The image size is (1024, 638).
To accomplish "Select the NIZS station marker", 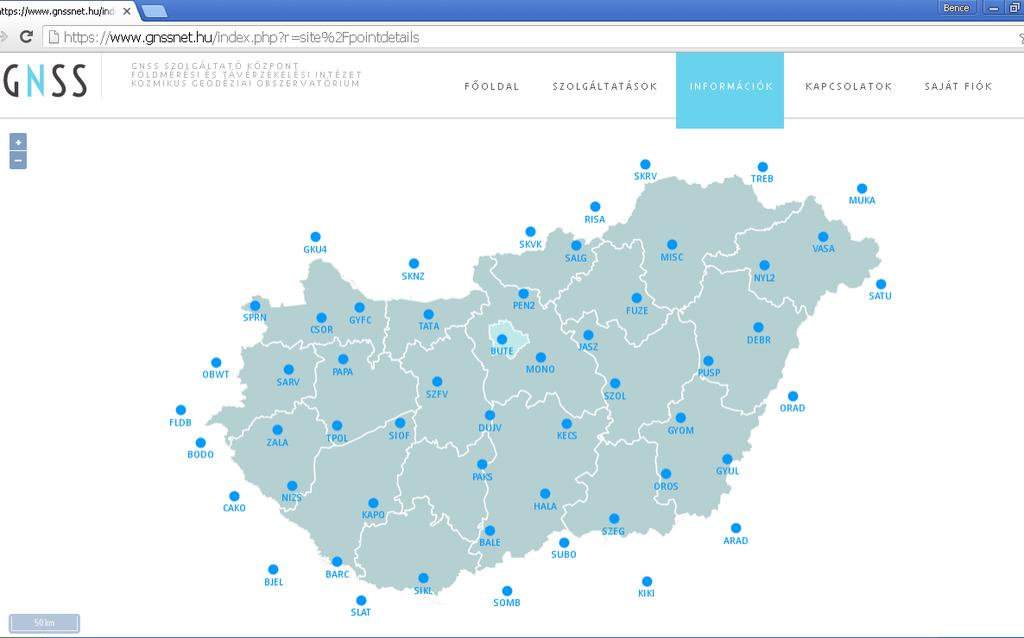I will coord(292,486).
